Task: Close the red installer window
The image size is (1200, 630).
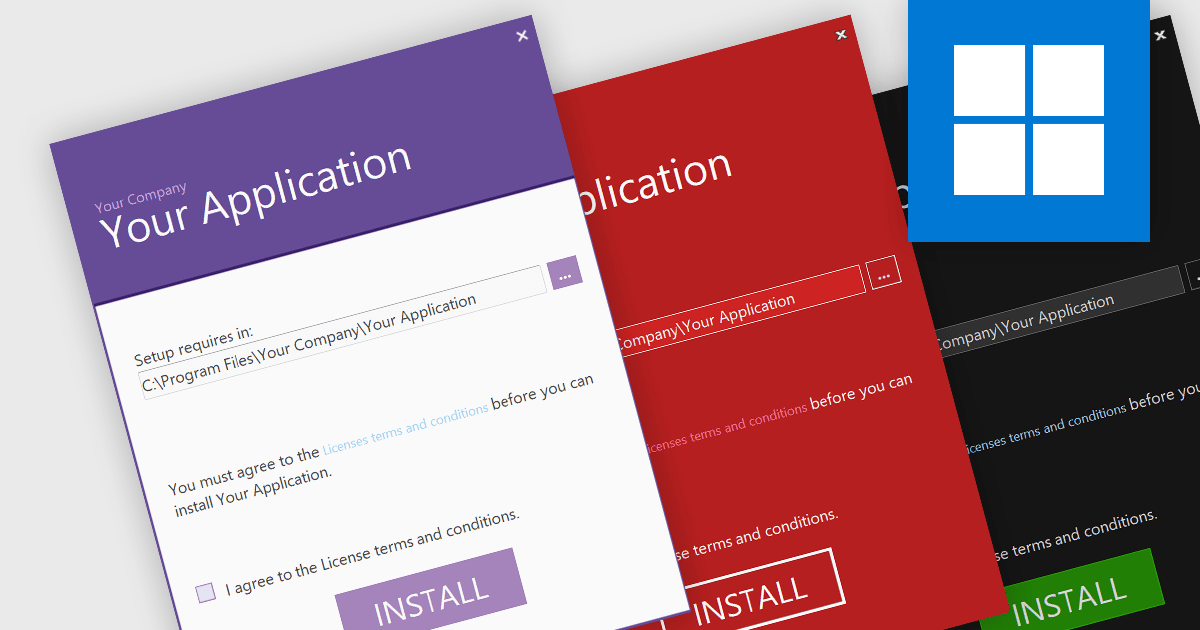Action: 840,34
